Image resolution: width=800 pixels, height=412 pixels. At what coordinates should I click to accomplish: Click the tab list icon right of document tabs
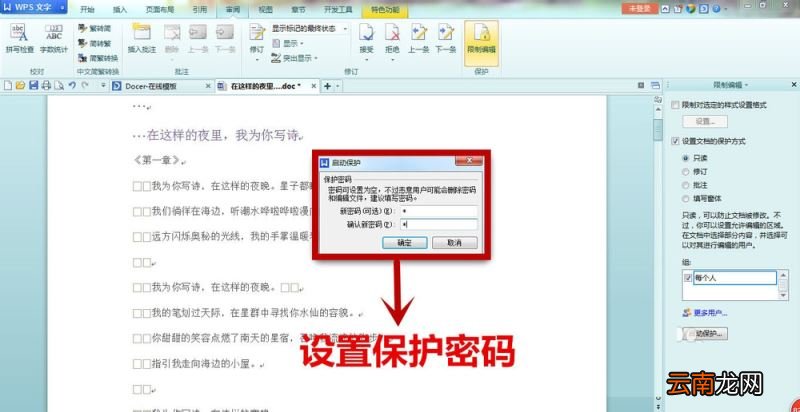[x=656, y=86]
